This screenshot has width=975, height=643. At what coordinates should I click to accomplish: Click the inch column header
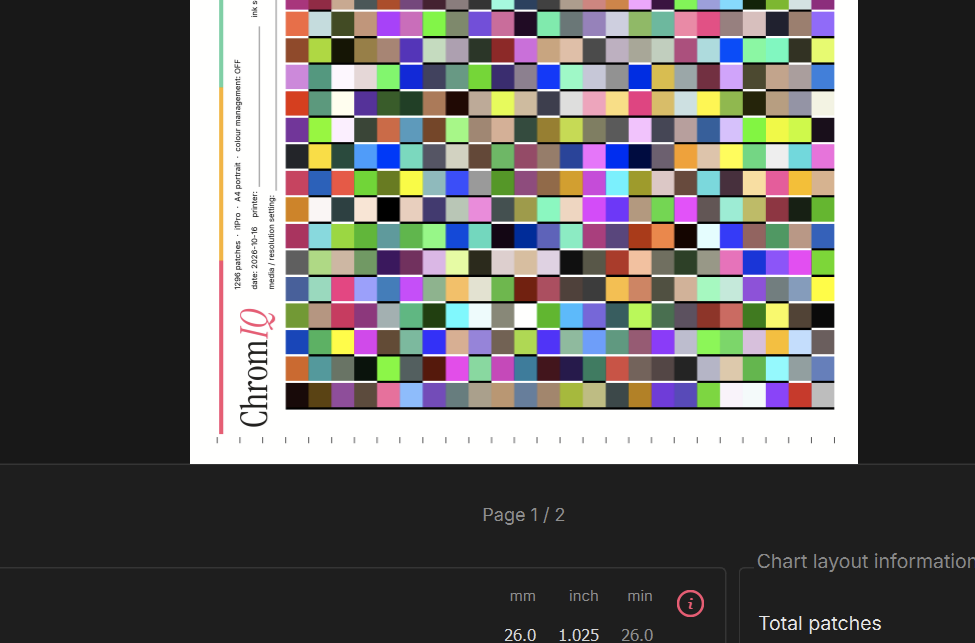pos(583,596)
